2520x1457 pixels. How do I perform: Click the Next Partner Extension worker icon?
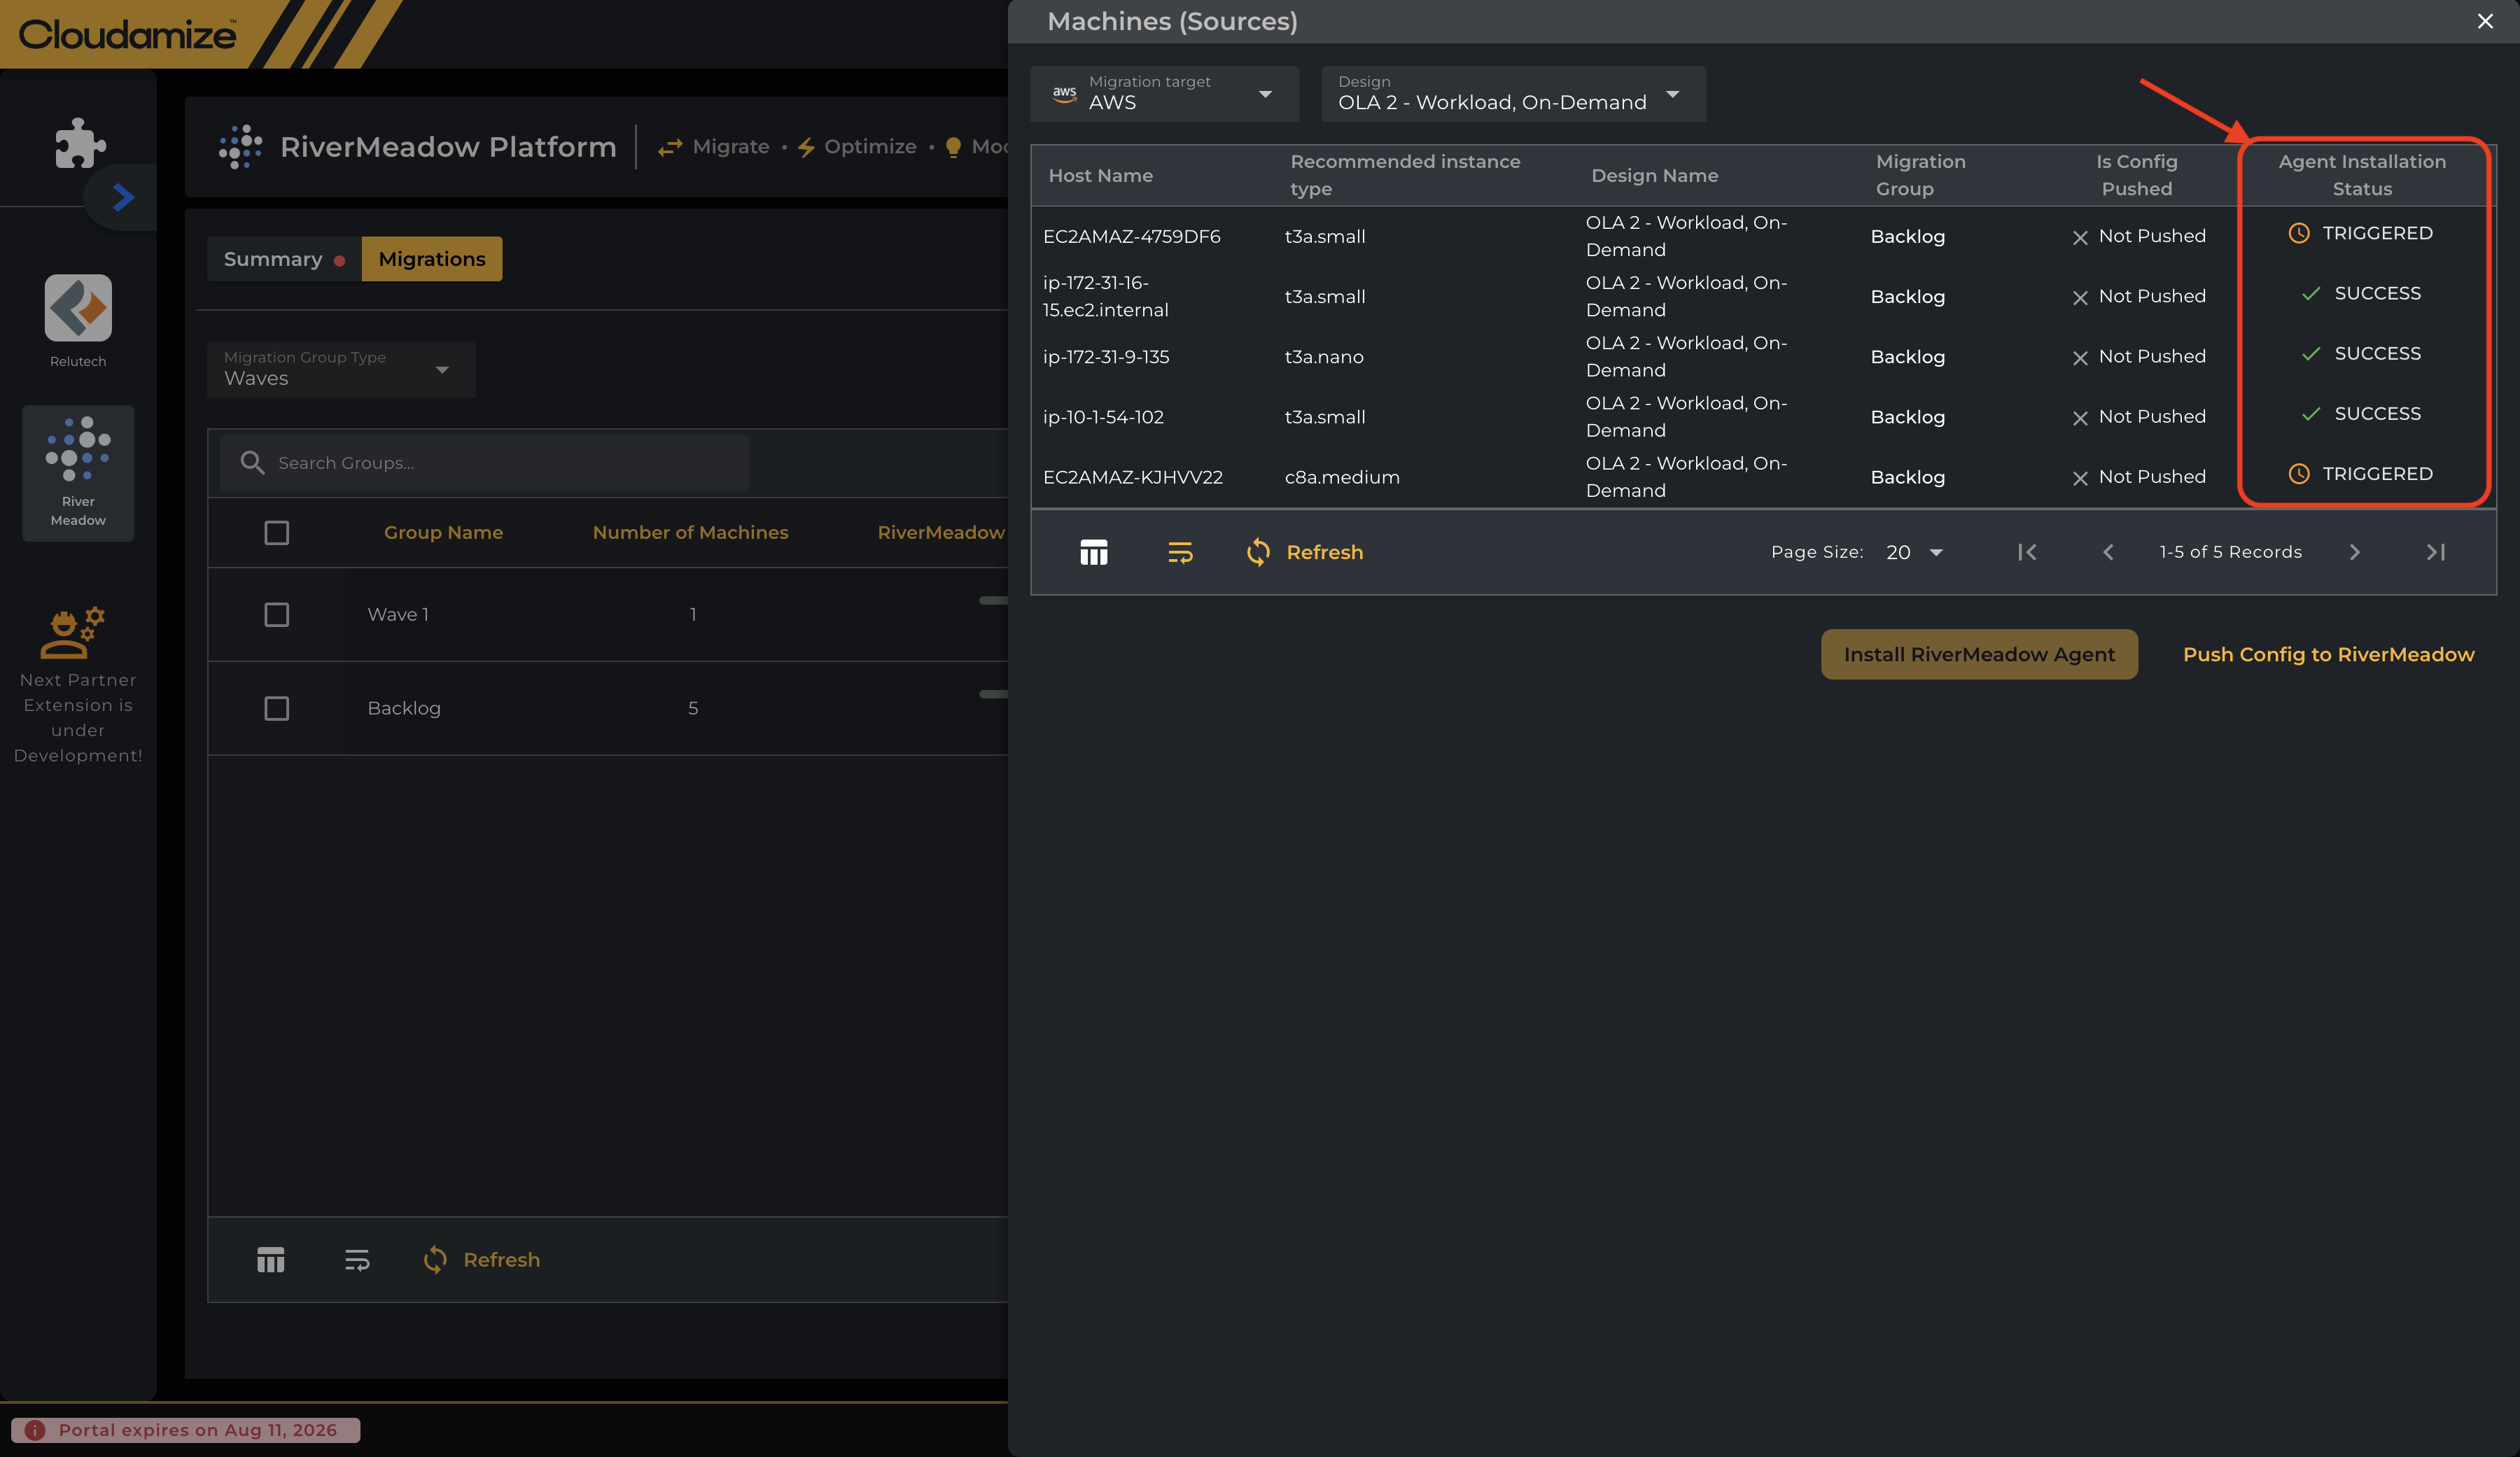click(72, 632)
